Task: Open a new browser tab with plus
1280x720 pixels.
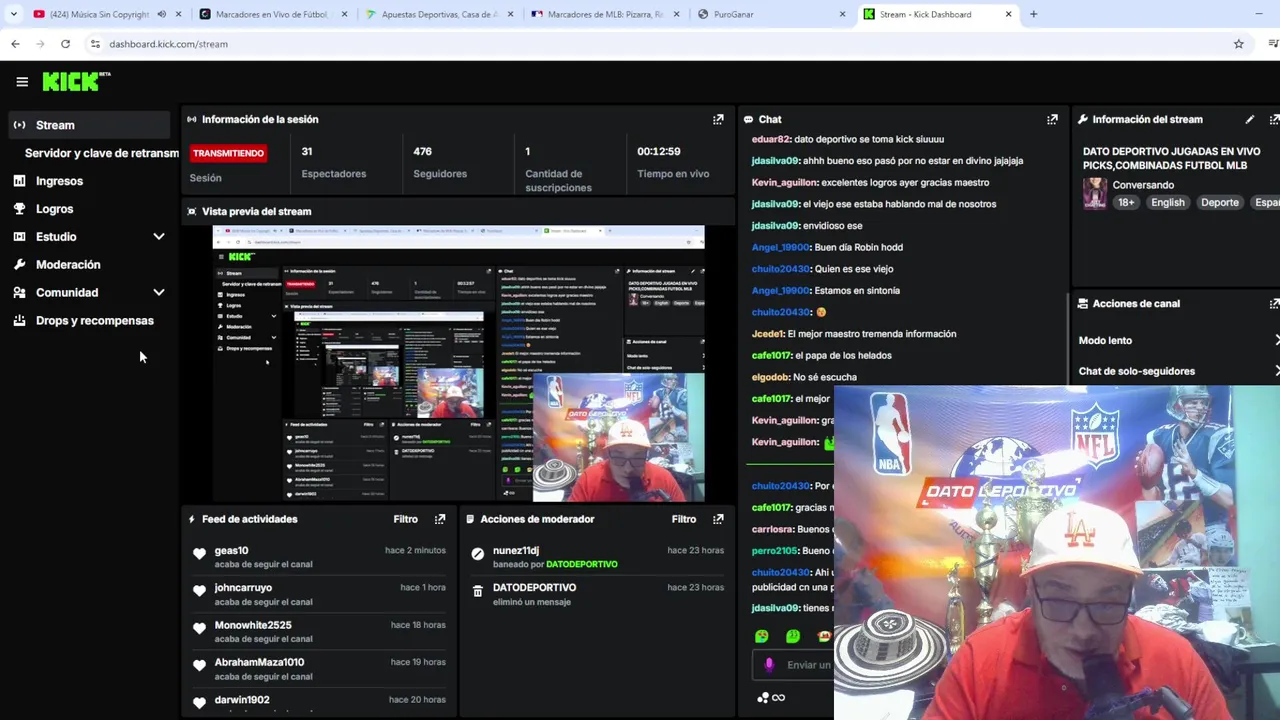Action: [x=1033, y=14]
